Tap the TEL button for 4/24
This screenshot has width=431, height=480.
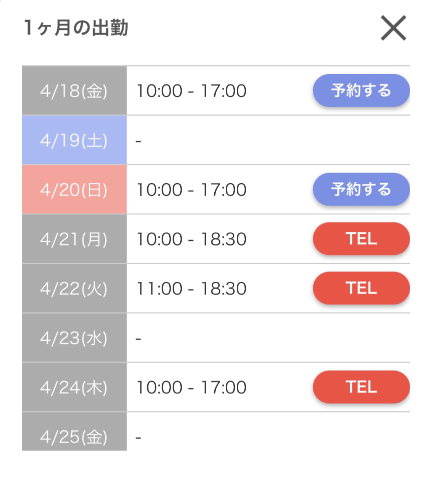[361, 387]
